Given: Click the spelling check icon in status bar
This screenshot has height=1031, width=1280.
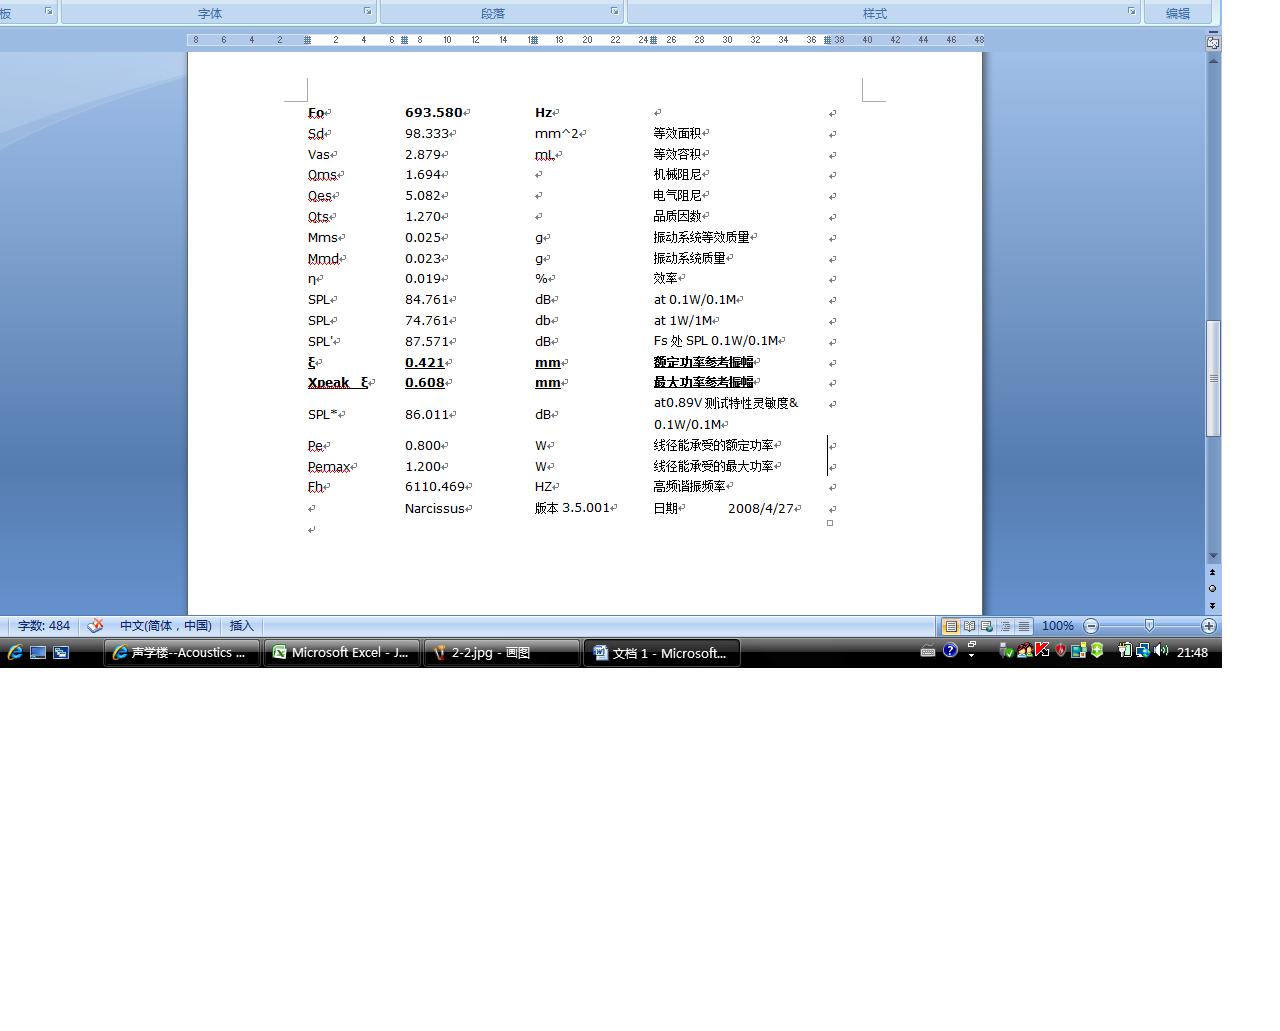Looking at the screenshot, I should click(96, 626).
